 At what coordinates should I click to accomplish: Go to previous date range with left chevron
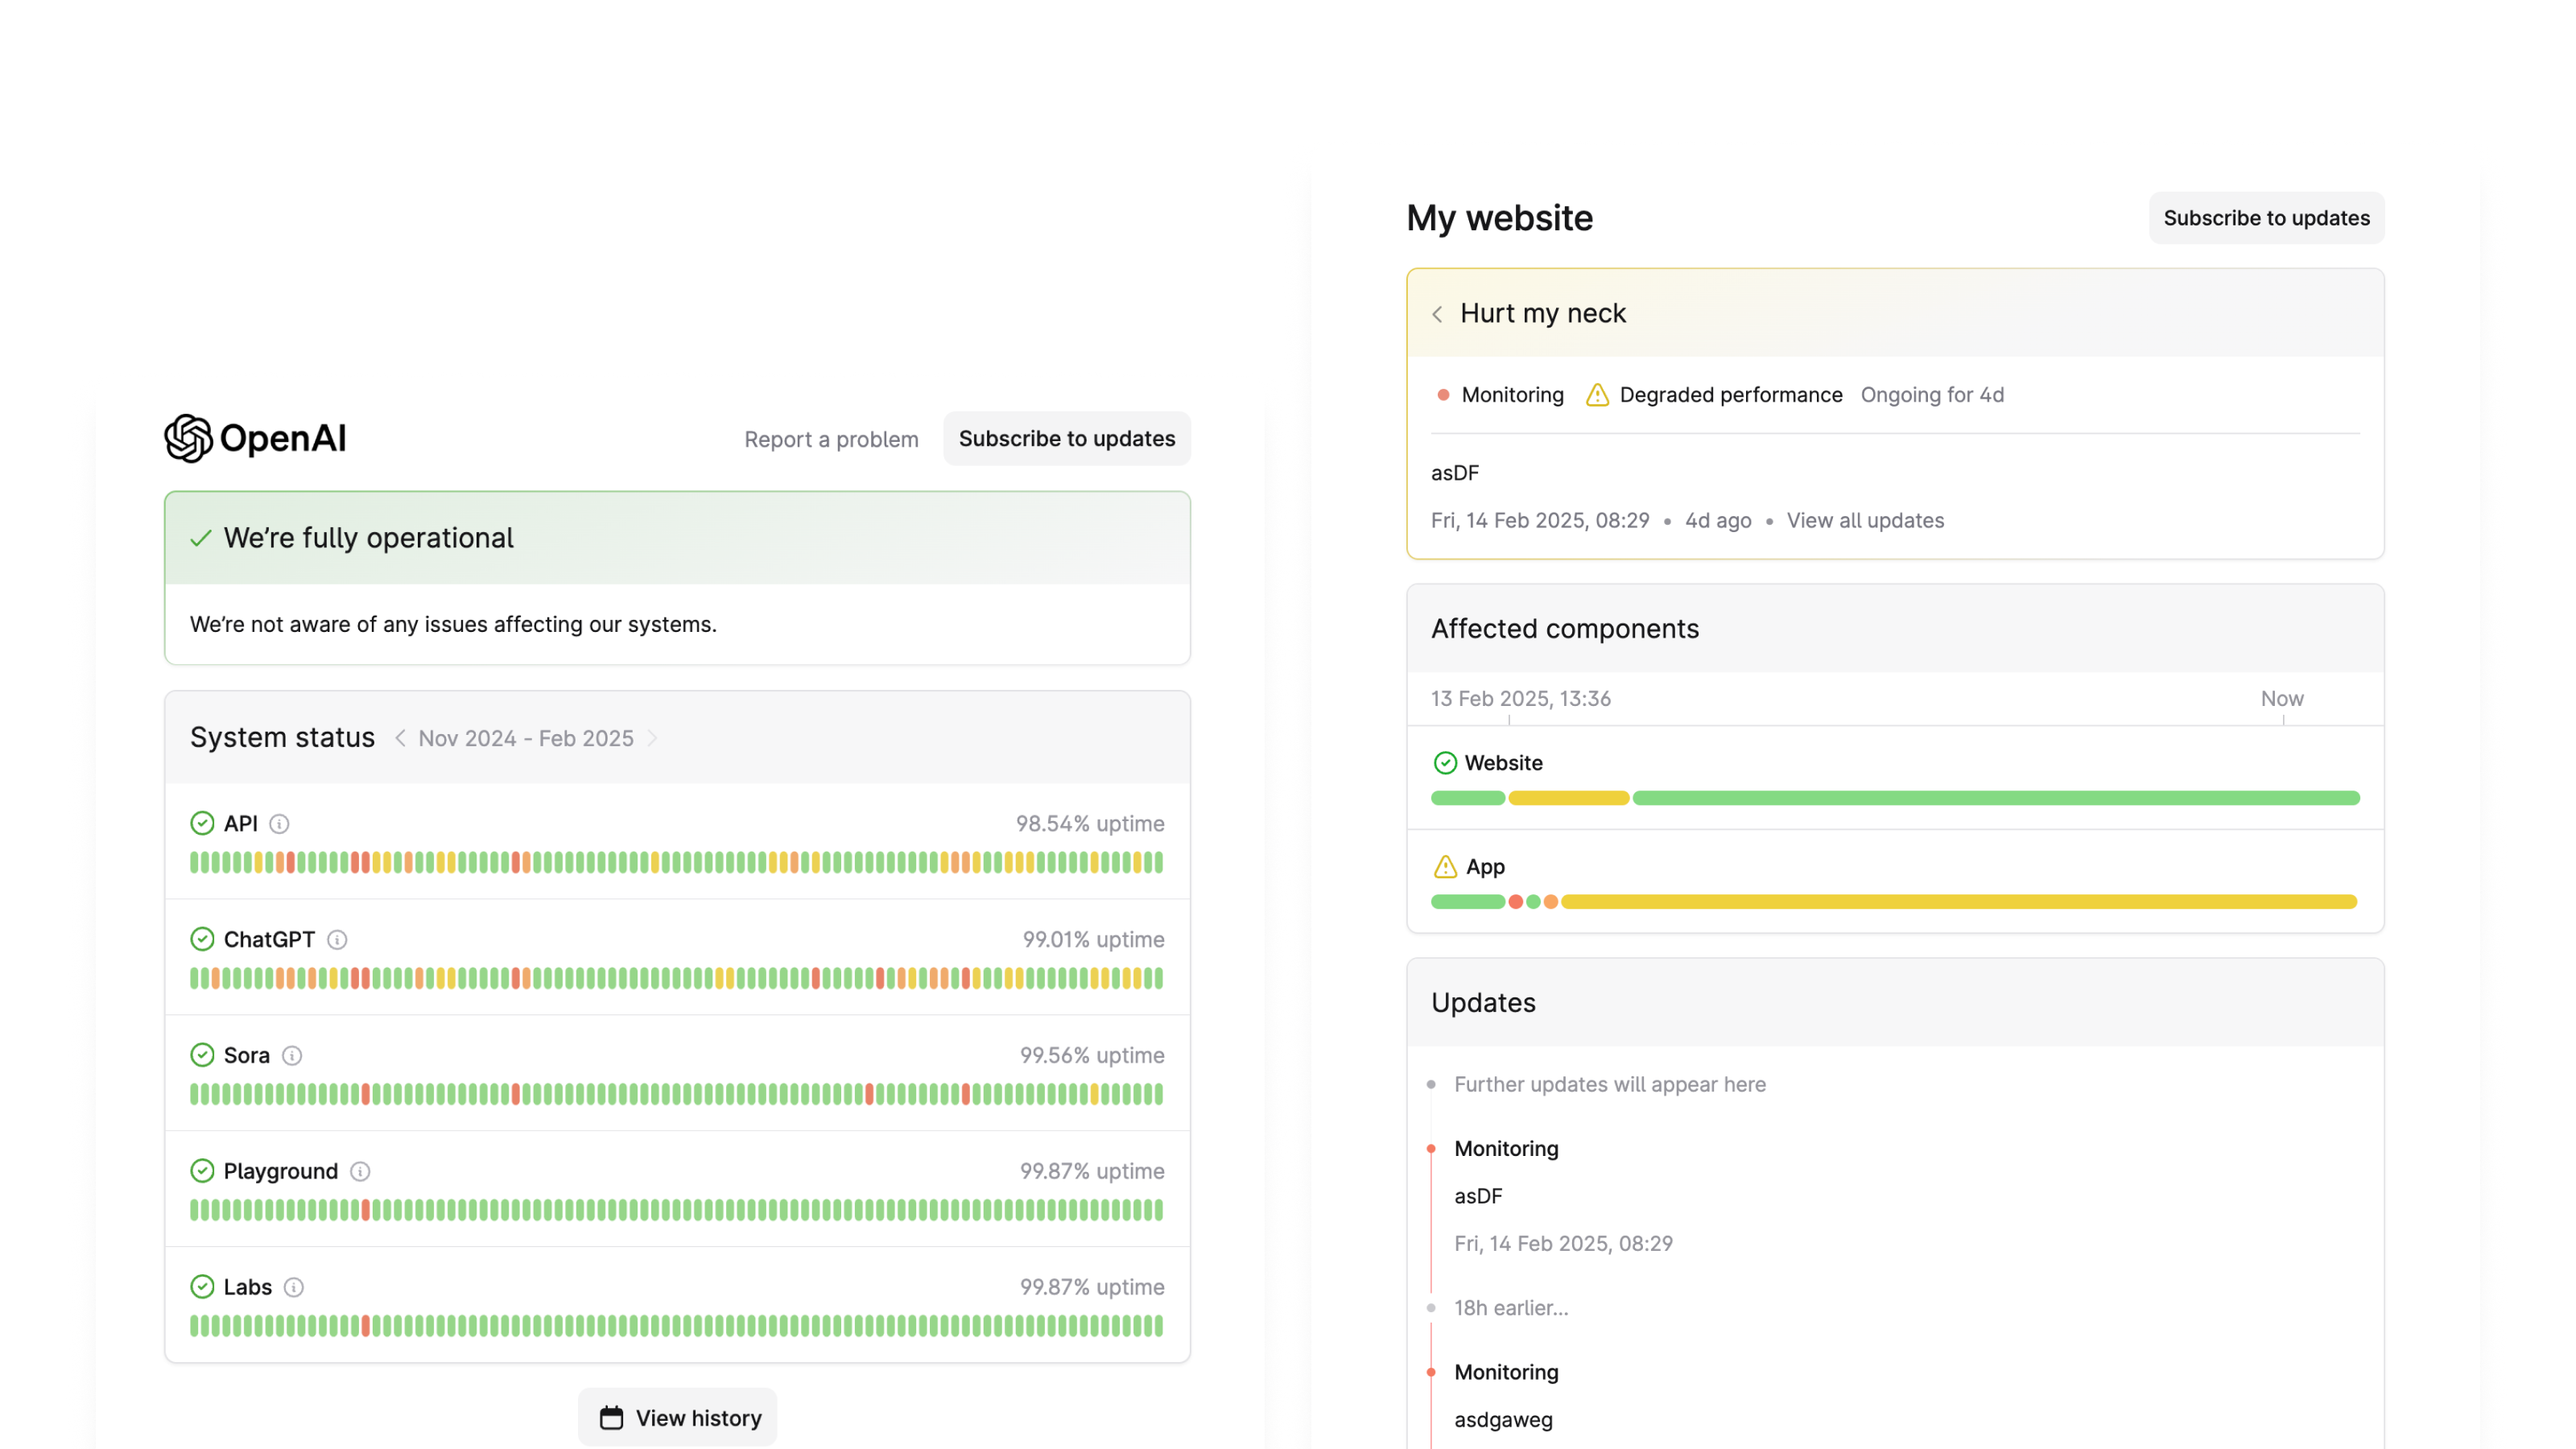[x=401, y=738]
